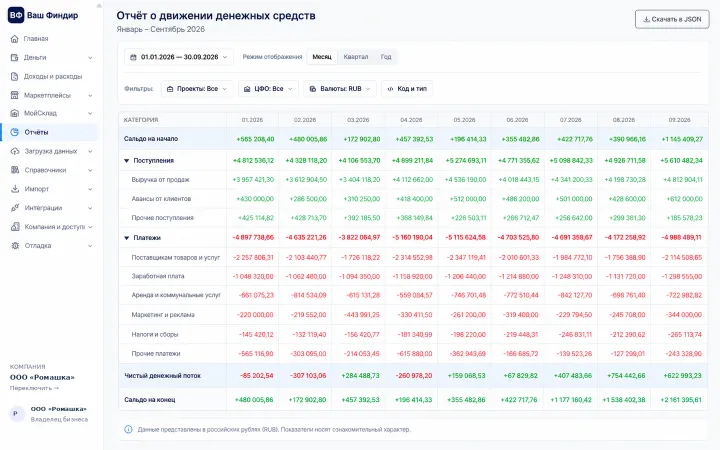Toggle the Код и тип button
This screenshot has height=450, width=720.
tap(407, 89)
